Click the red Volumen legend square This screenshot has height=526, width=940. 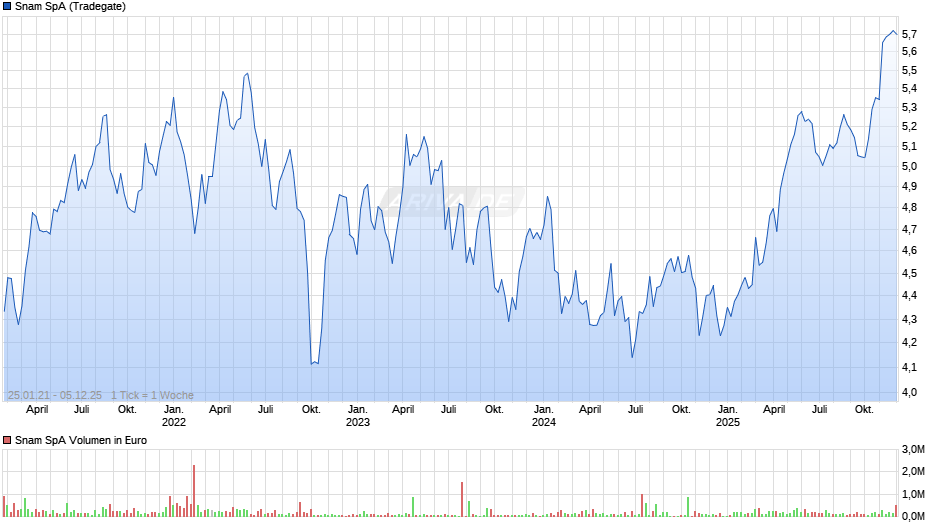[x=7, y=440]
